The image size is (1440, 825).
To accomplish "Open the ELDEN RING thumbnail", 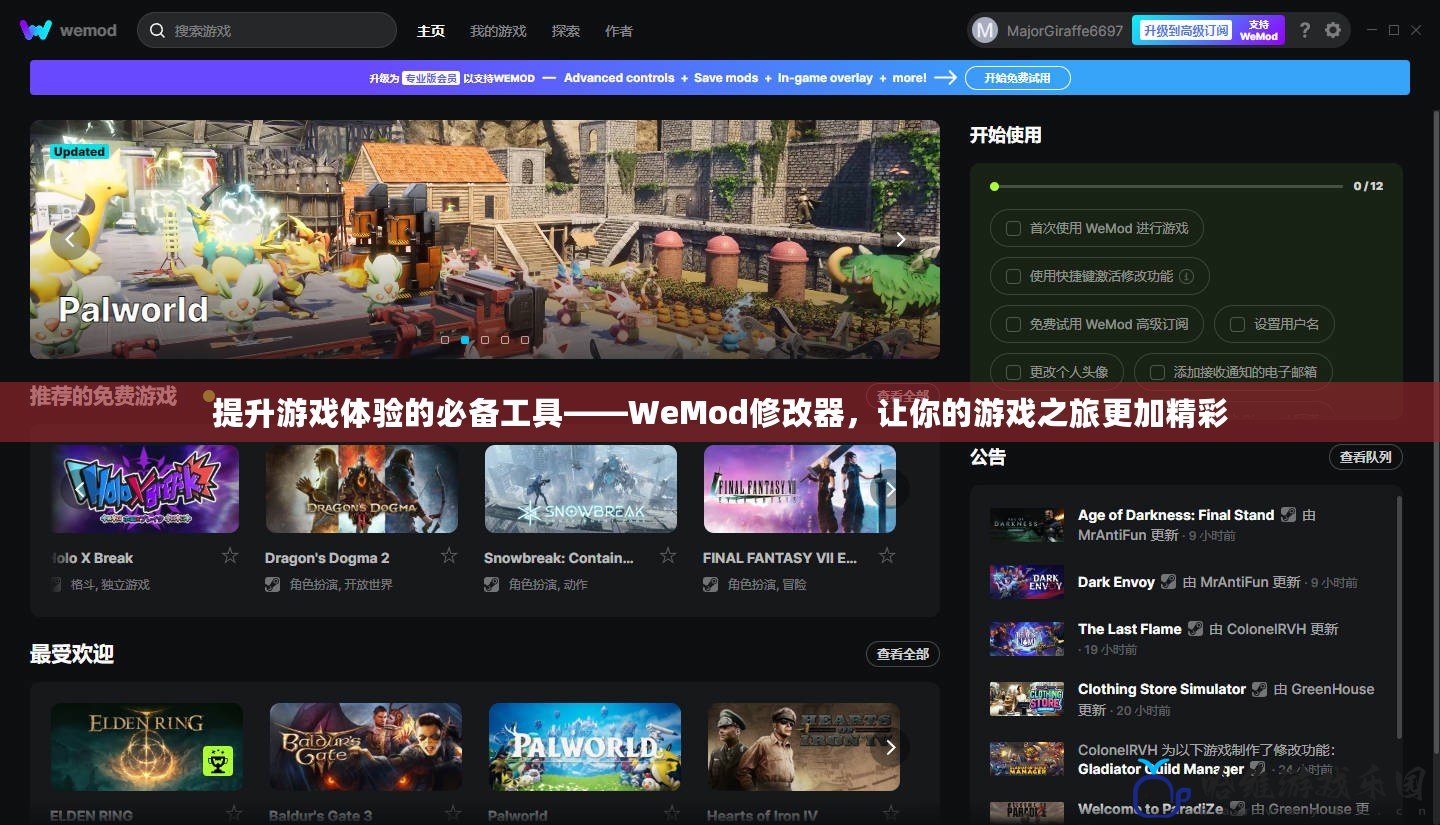I will coord(147,747).
